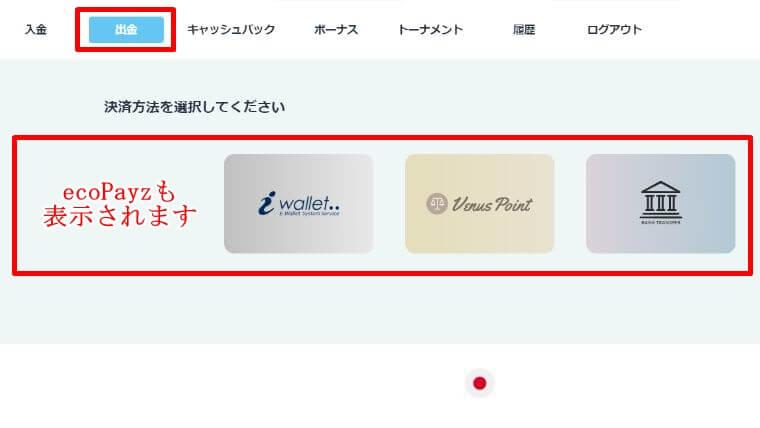Click the 決済方法を選択してください heading
This screenshot has width=760, height=428.
pos(194,107)
